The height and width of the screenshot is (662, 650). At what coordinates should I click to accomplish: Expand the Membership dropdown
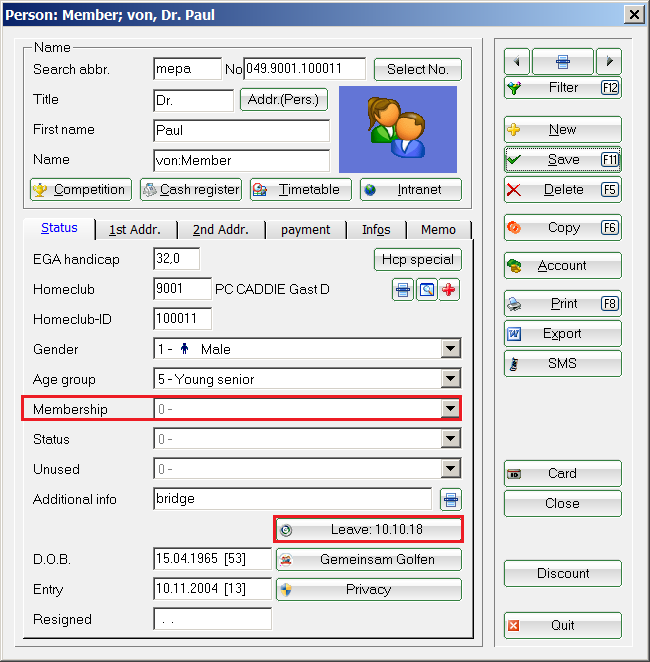450,409
